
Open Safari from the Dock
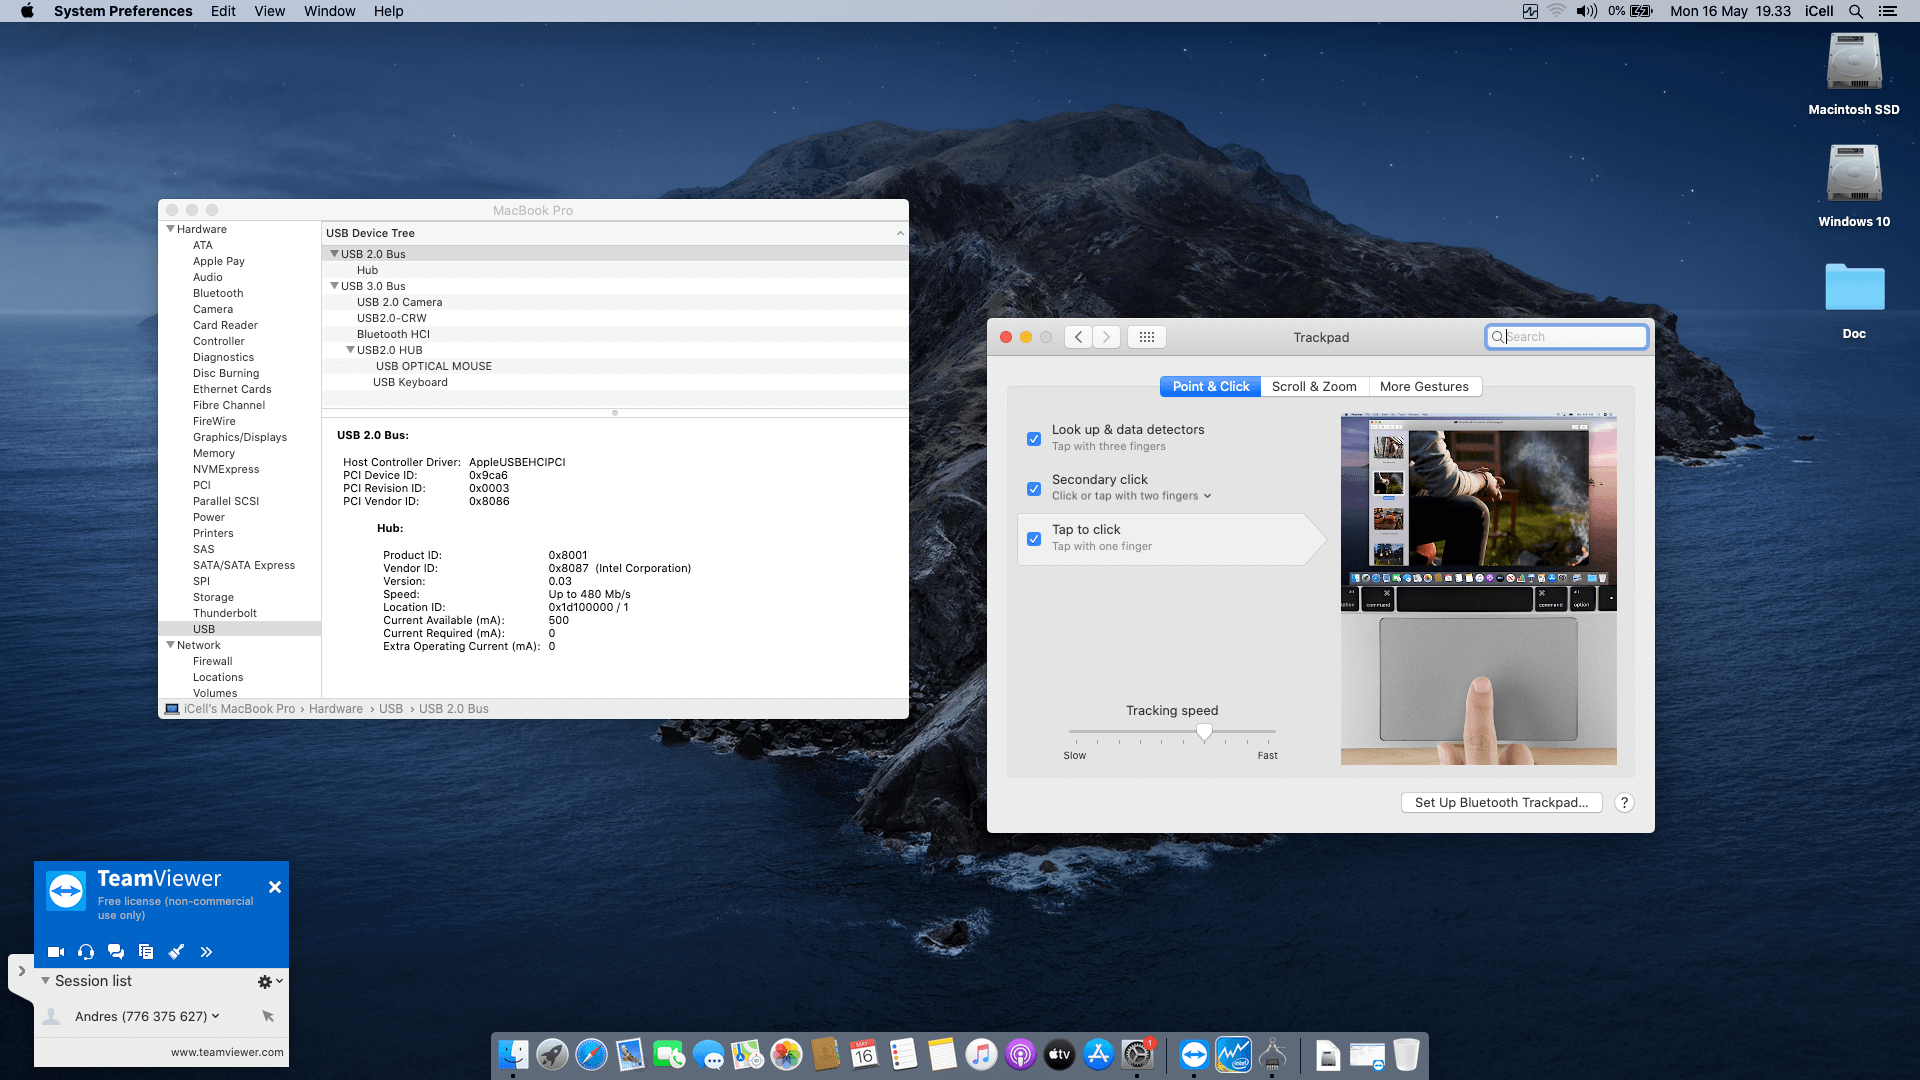(x=591, y=1055)
